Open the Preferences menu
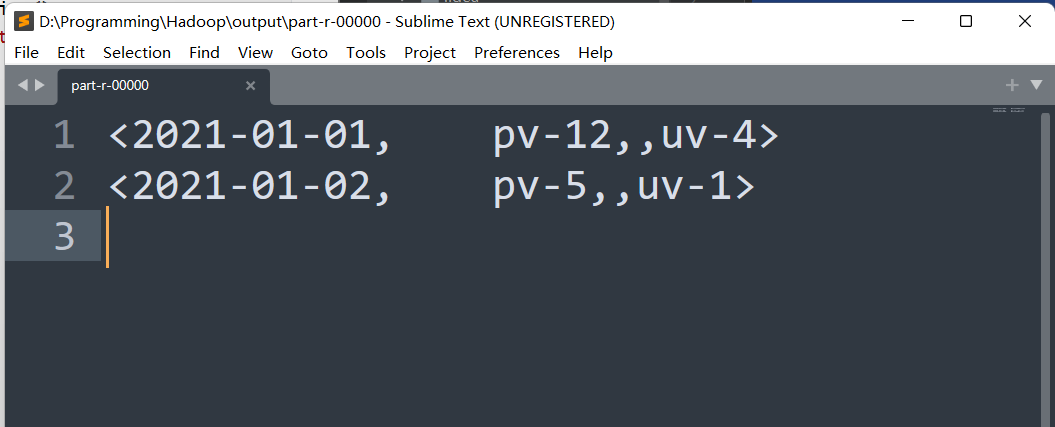The width and height of the screenshot is (1055, 427). (517, 52)
